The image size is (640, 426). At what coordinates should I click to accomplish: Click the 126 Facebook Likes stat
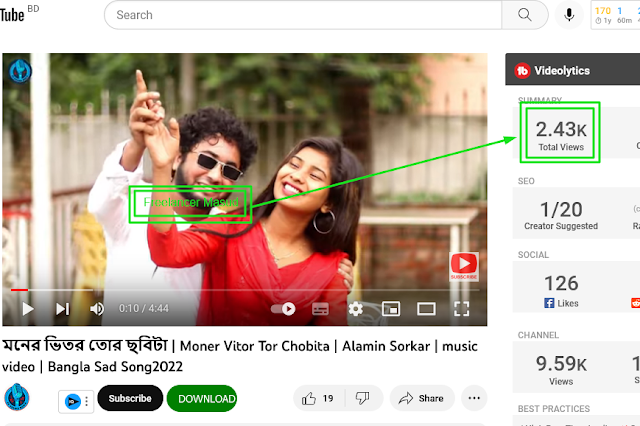pyautogui.click(x=561, y=291)
